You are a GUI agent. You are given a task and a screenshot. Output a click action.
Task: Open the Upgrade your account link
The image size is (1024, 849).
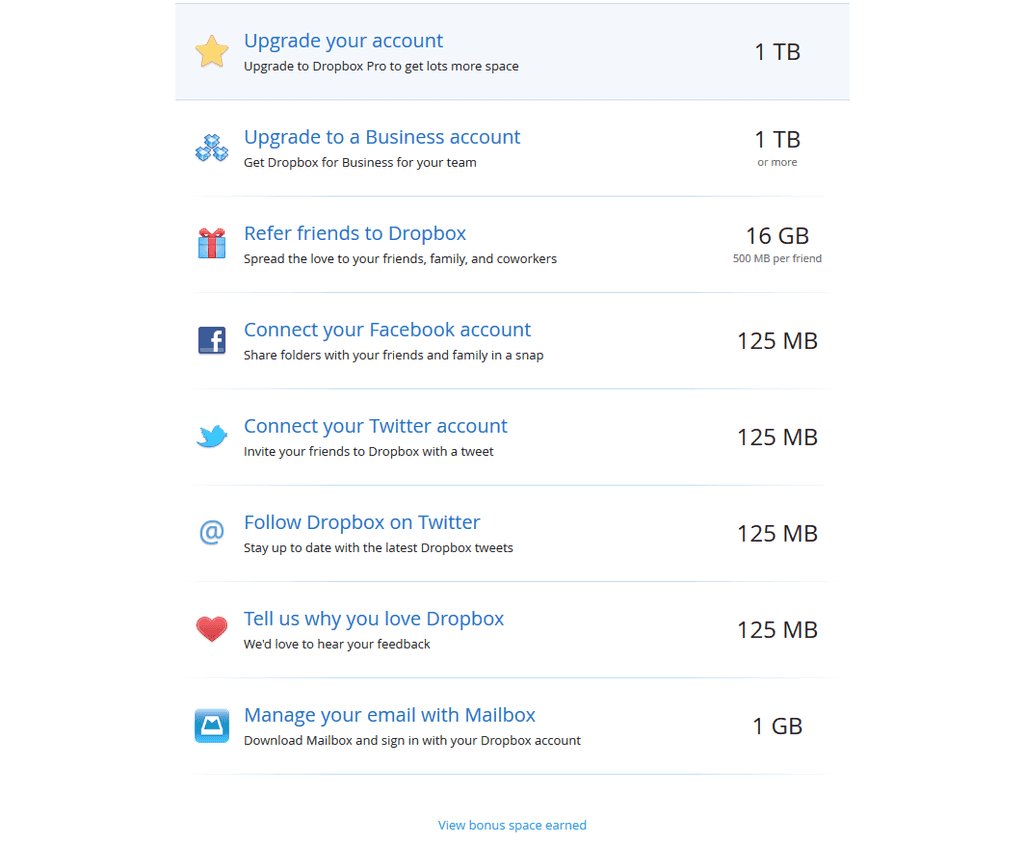343,41
